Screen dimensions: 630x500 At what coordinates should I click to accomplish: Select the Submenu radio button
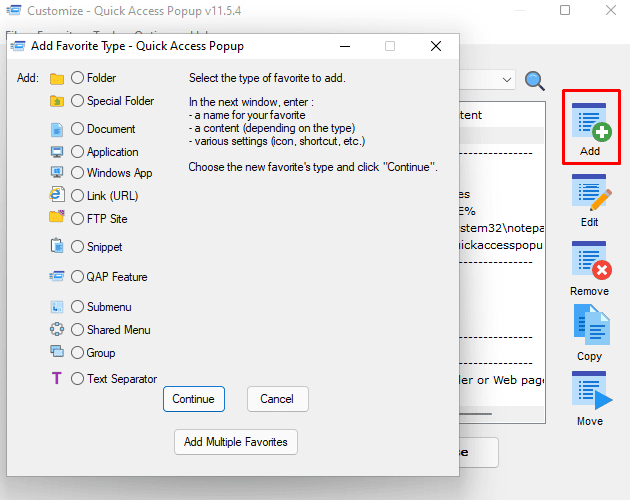click(x=77, y=307)
